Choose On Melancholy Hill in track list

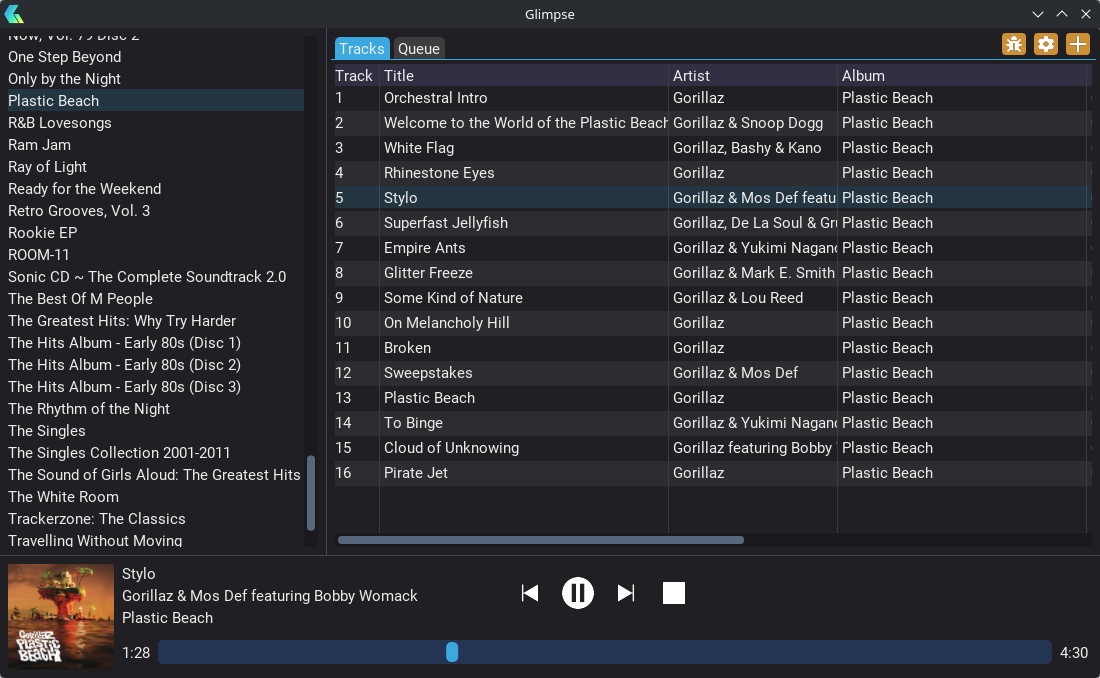pos(447,323)
